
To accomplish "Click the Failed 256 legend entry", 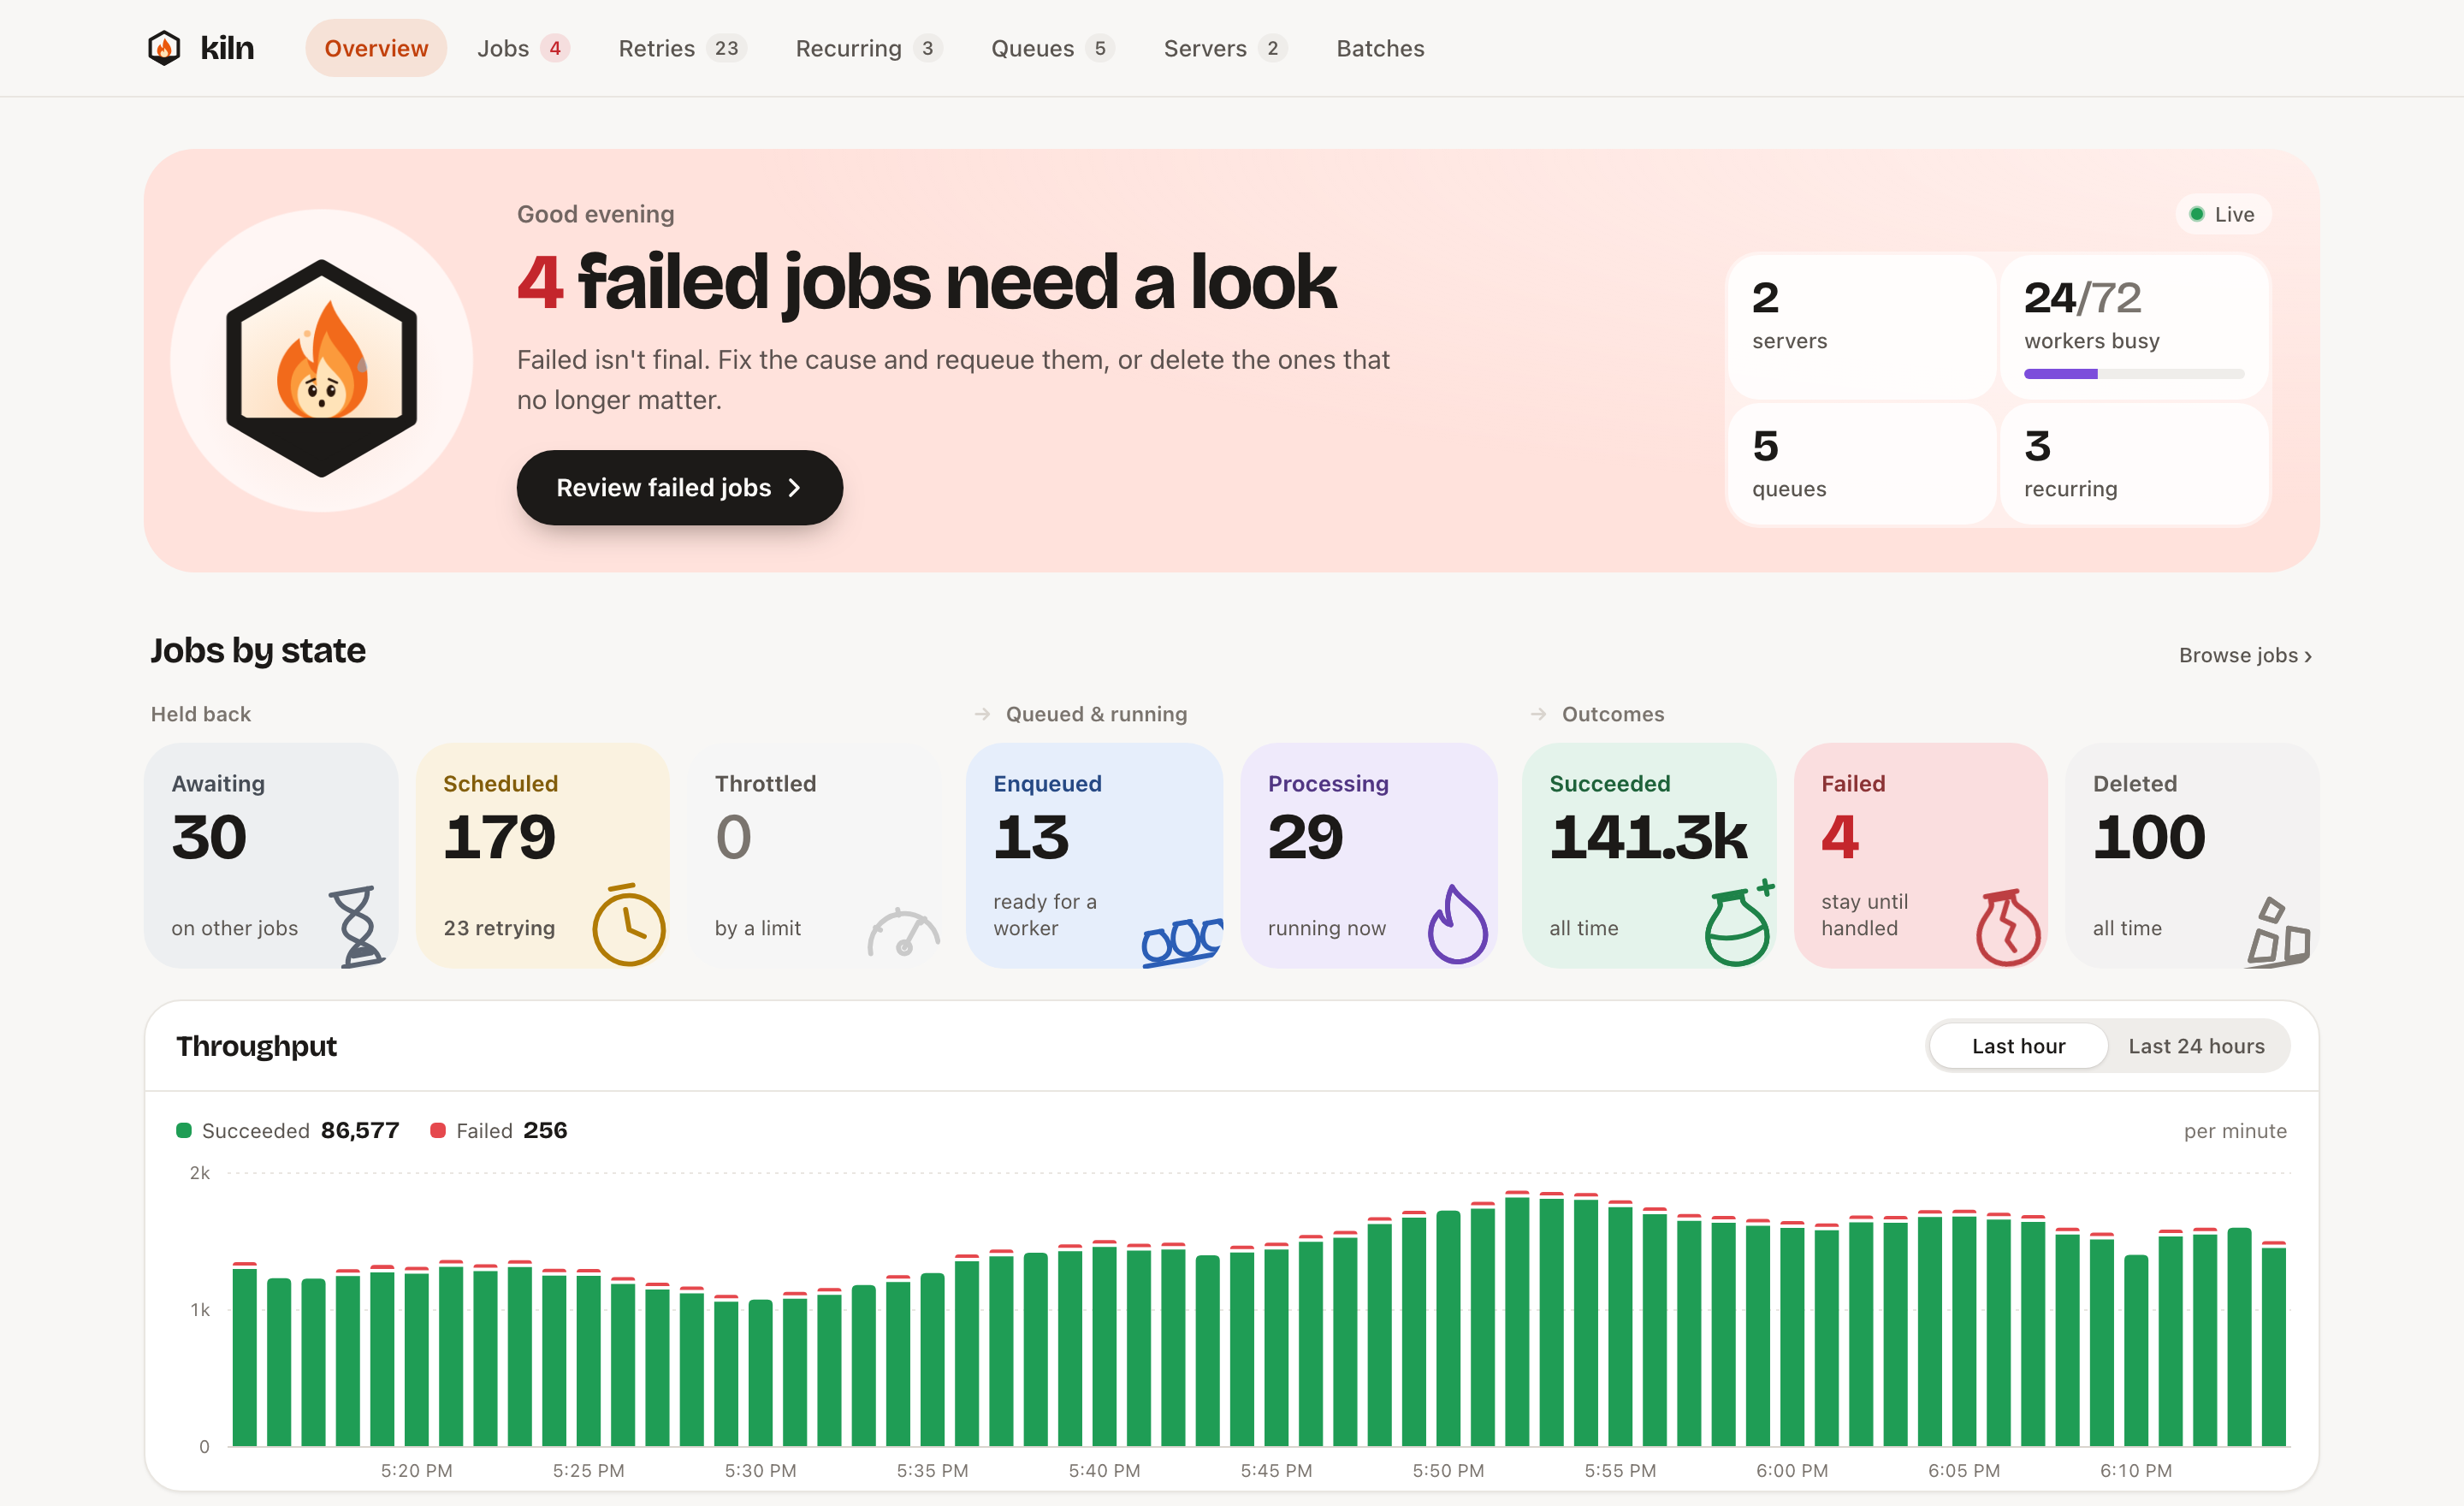I will tap(498, 1130).
